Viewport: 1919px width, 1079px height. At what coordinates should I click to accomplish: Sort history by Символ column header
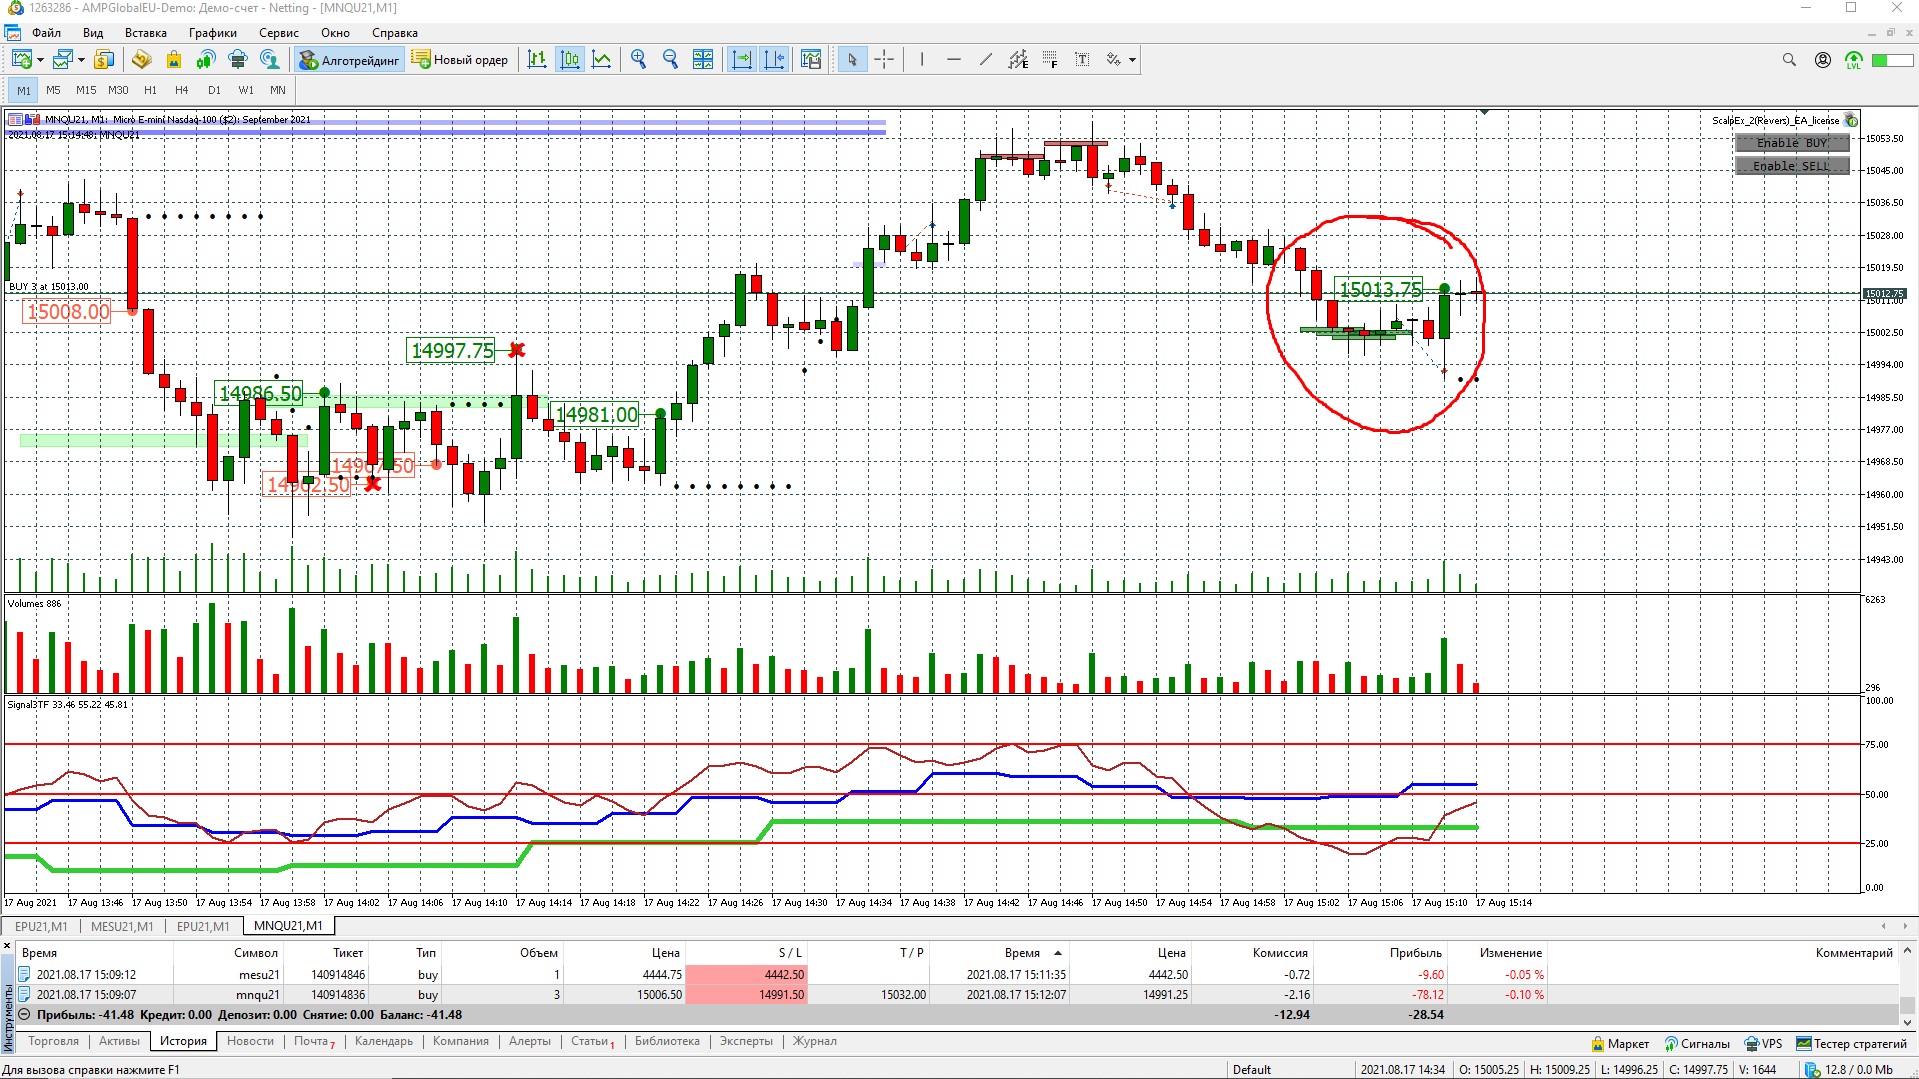point(255,953)
